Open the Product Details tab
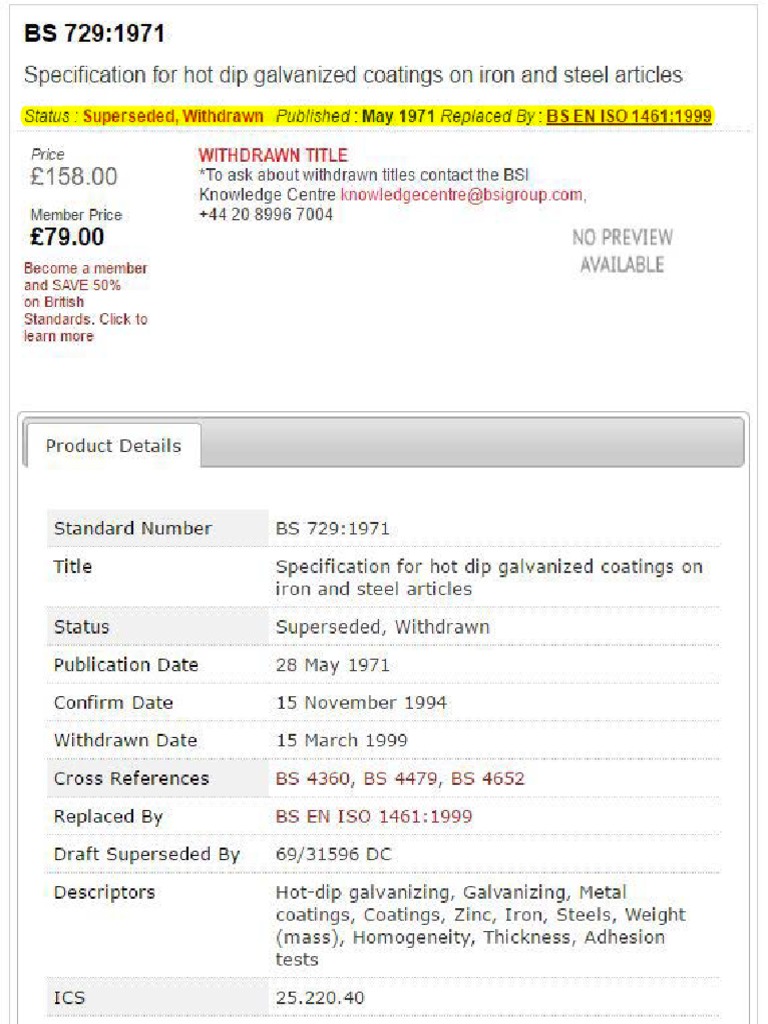Viewport: 768px width, 1024px height. 113,446
